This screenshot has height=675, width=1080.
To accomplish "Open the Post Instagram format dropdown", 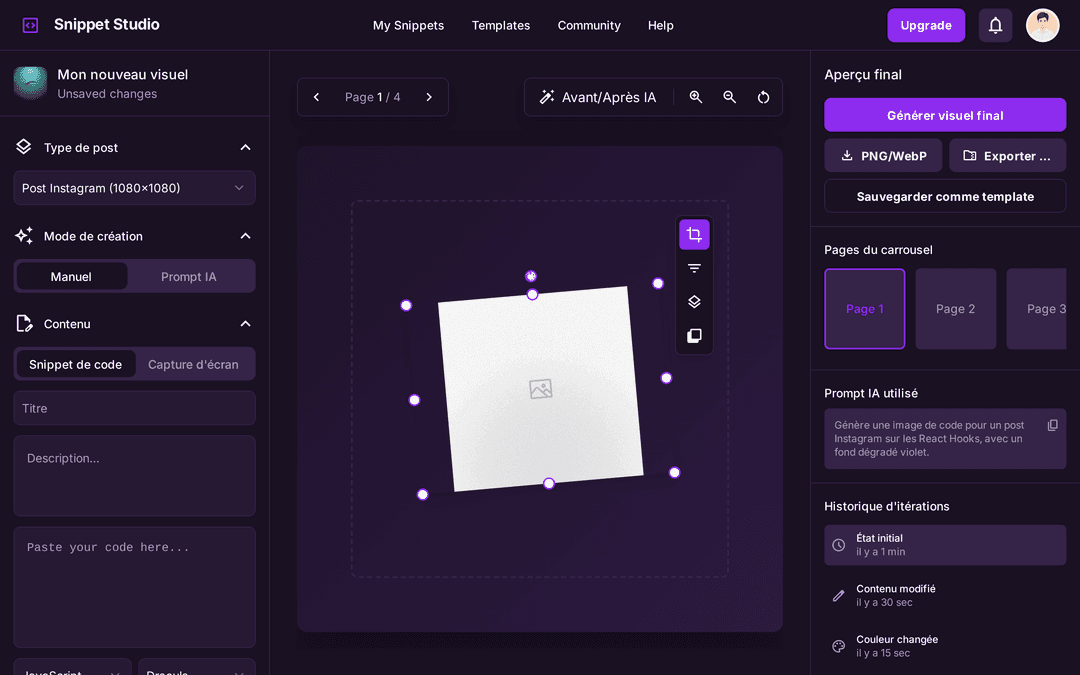I will tap(134, 188).
